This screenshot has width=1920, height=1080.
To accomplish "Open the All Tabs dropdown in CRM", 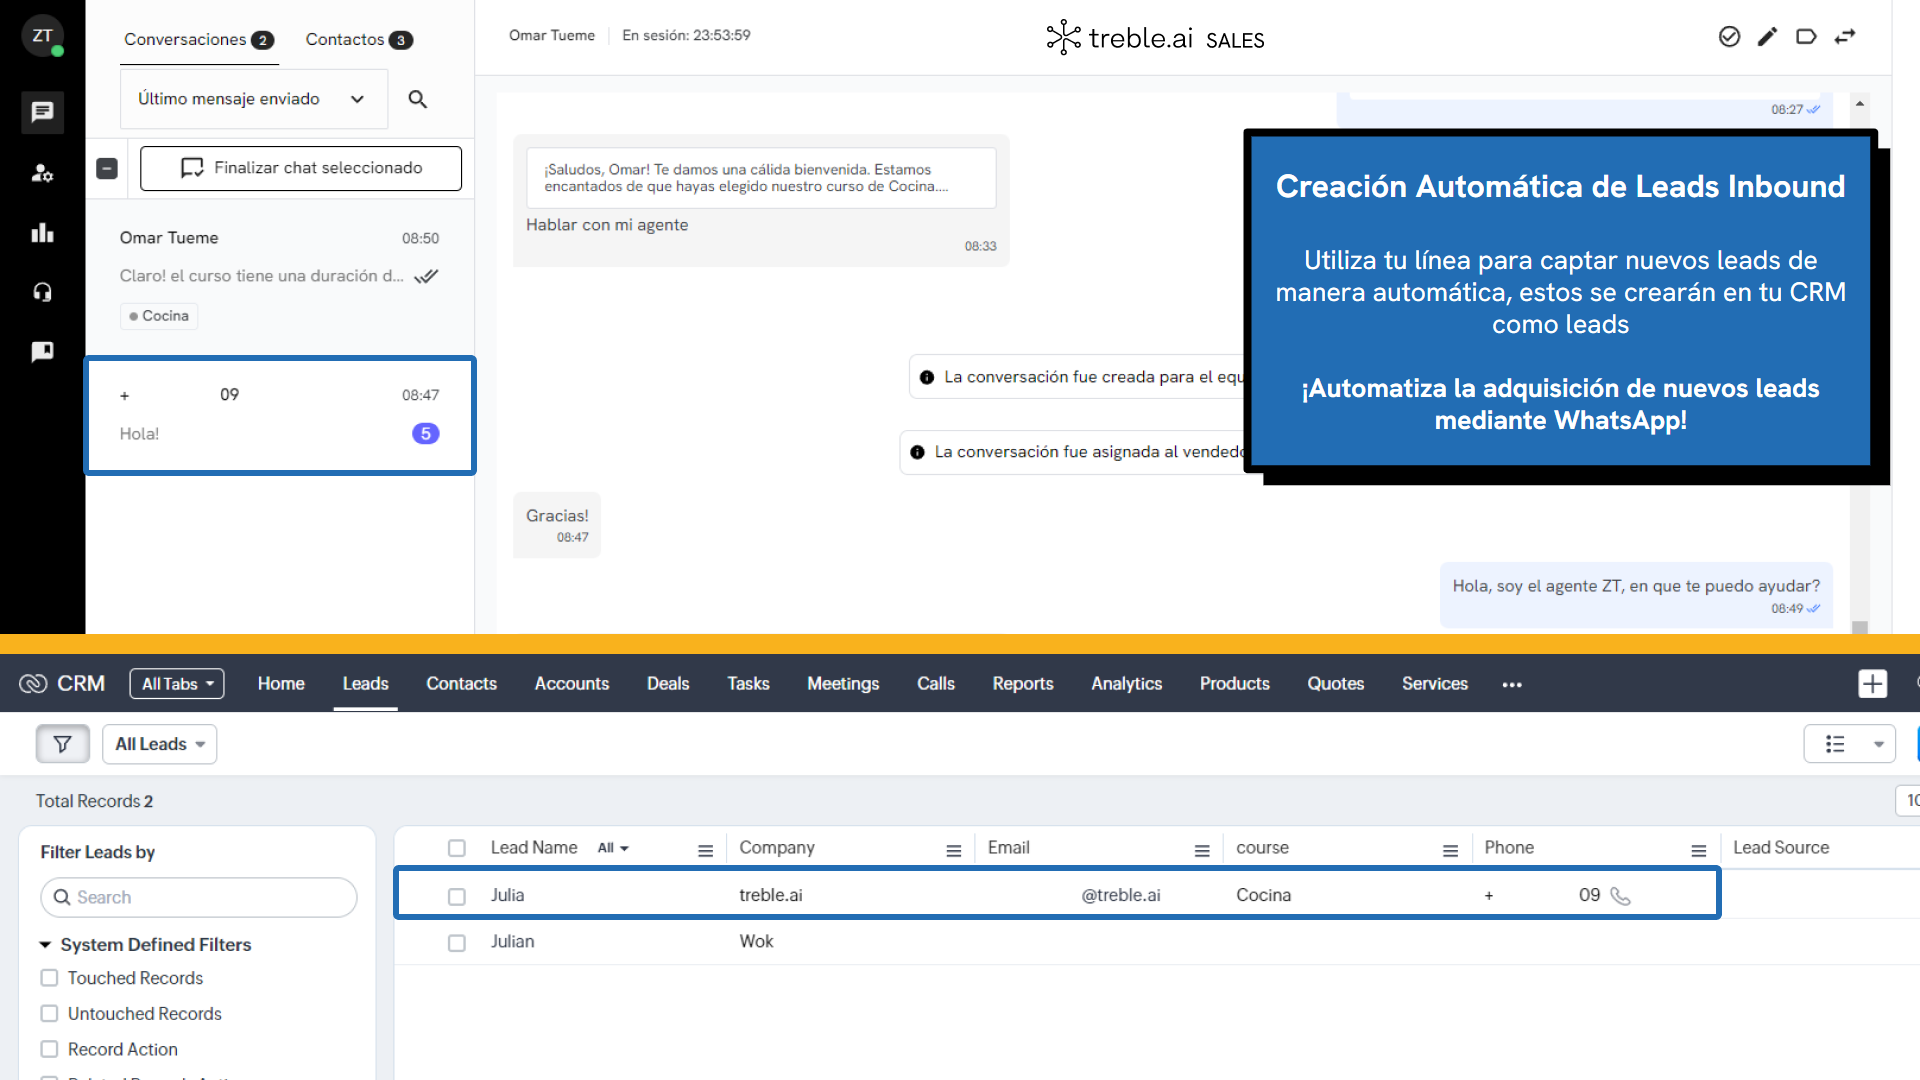I will (x=177, y=684).
